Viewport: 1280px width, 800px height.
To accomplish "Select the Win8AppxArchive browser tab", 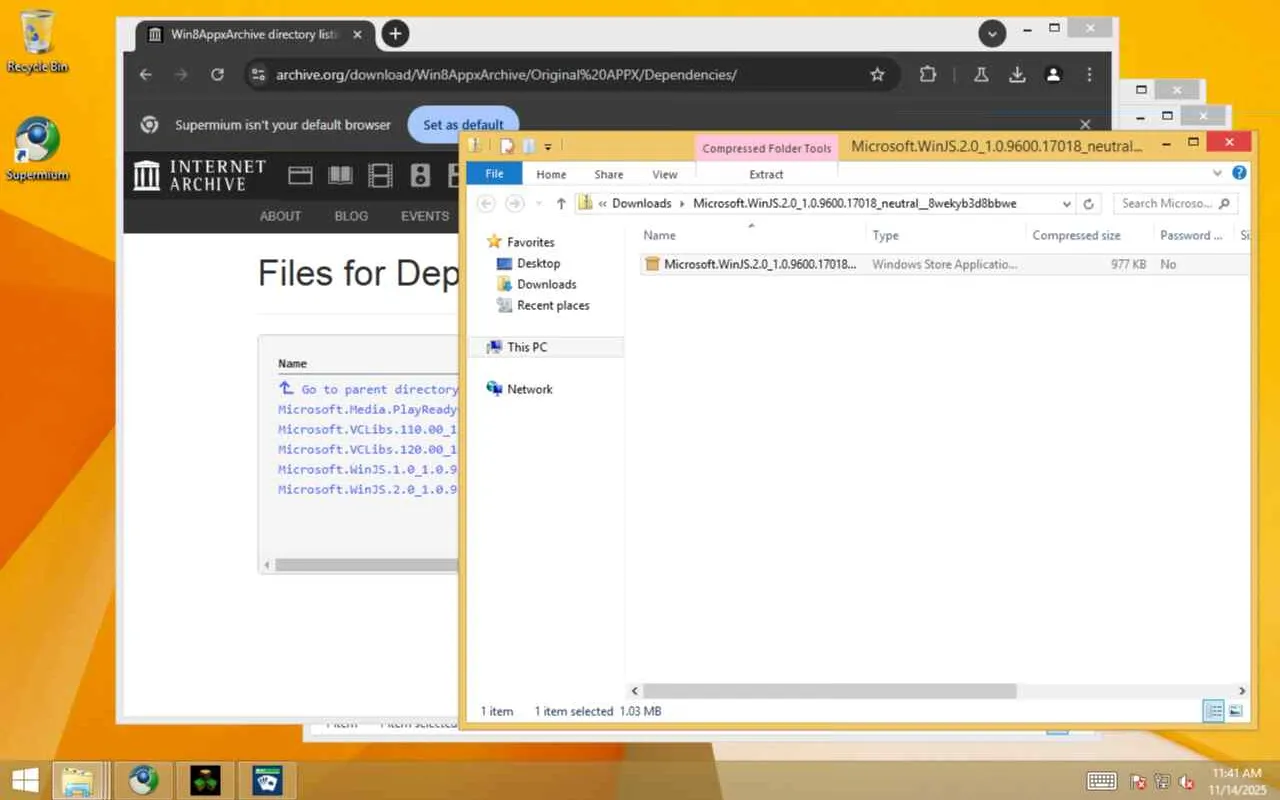I will click(x=254, y=34).
